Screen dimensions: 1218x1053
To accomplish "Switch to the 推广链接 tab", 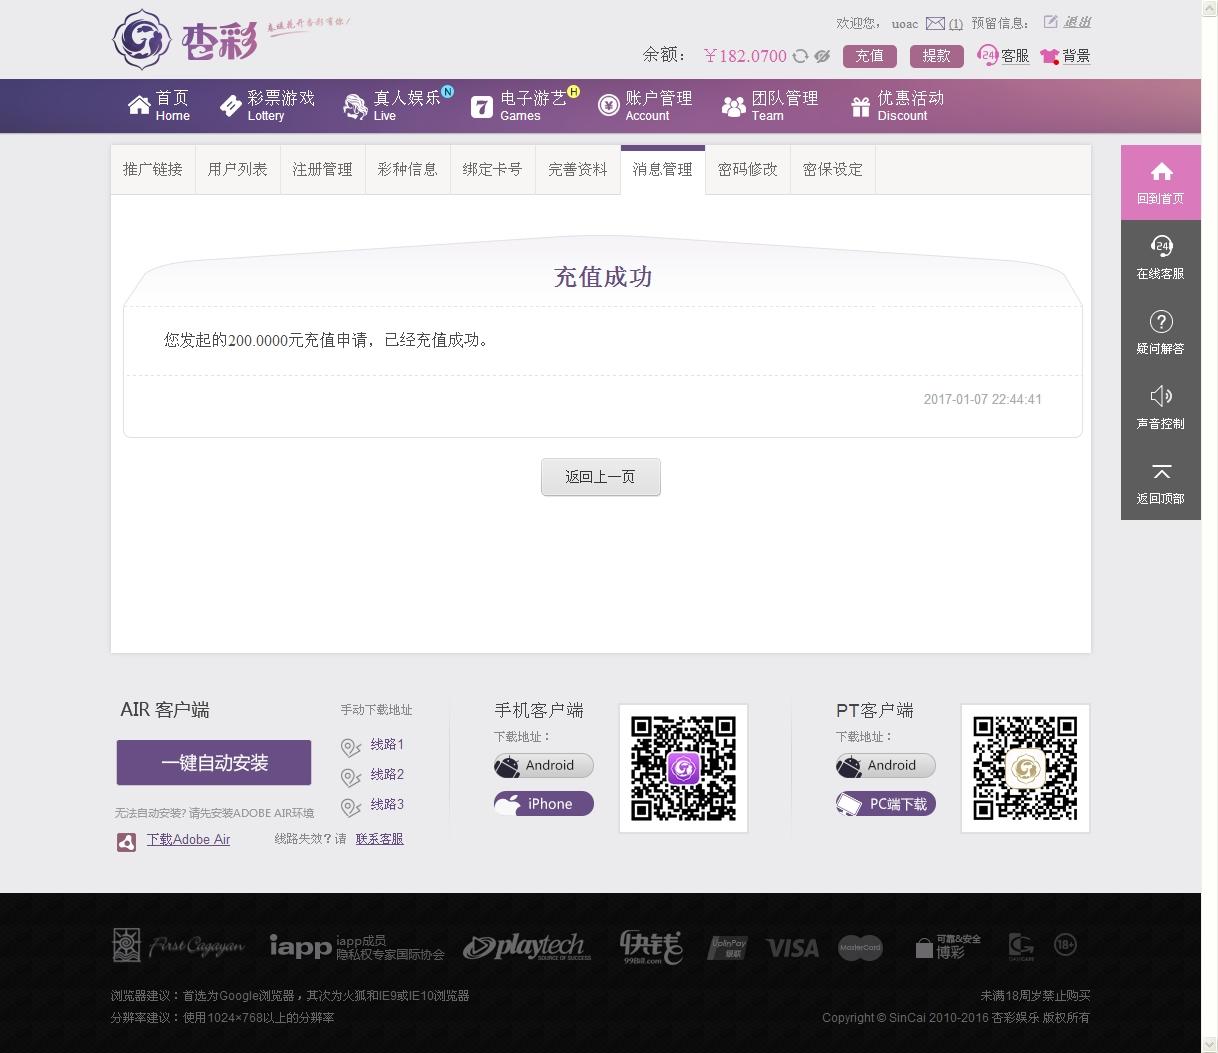I will point(153,169).
